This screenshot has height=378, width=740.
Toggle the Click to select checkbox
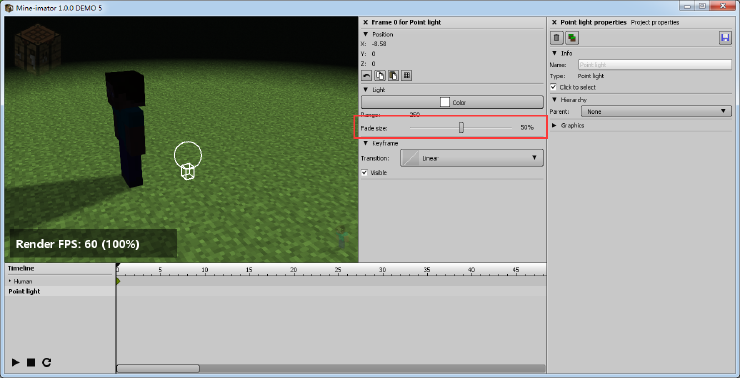click(x=554, y=87)
